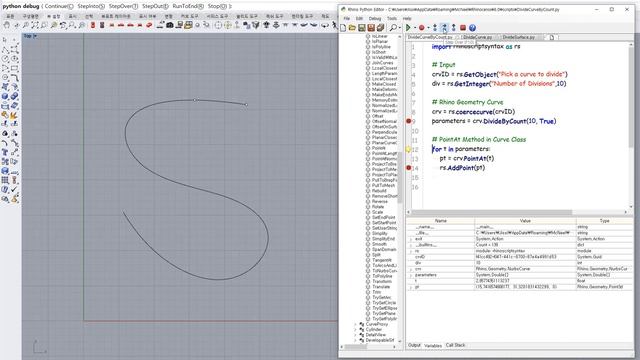Image resolution: width=640 pixels, height=360 pixels.
Task: Click the Step Into debugger icon
Action: pos(435,28)
